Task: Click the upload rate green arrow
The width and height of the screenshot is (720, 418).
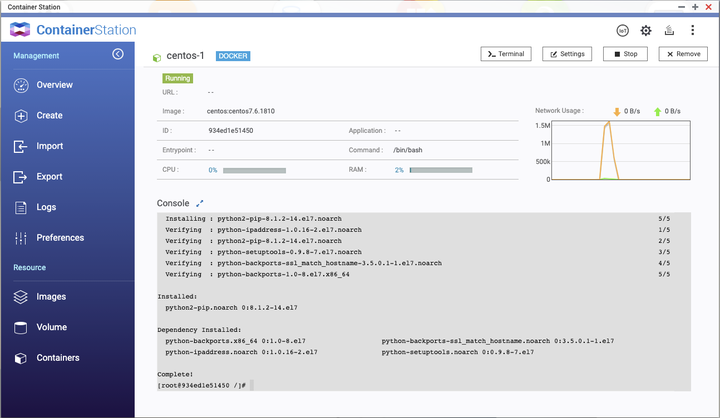Action: click(x=658, y=112)
